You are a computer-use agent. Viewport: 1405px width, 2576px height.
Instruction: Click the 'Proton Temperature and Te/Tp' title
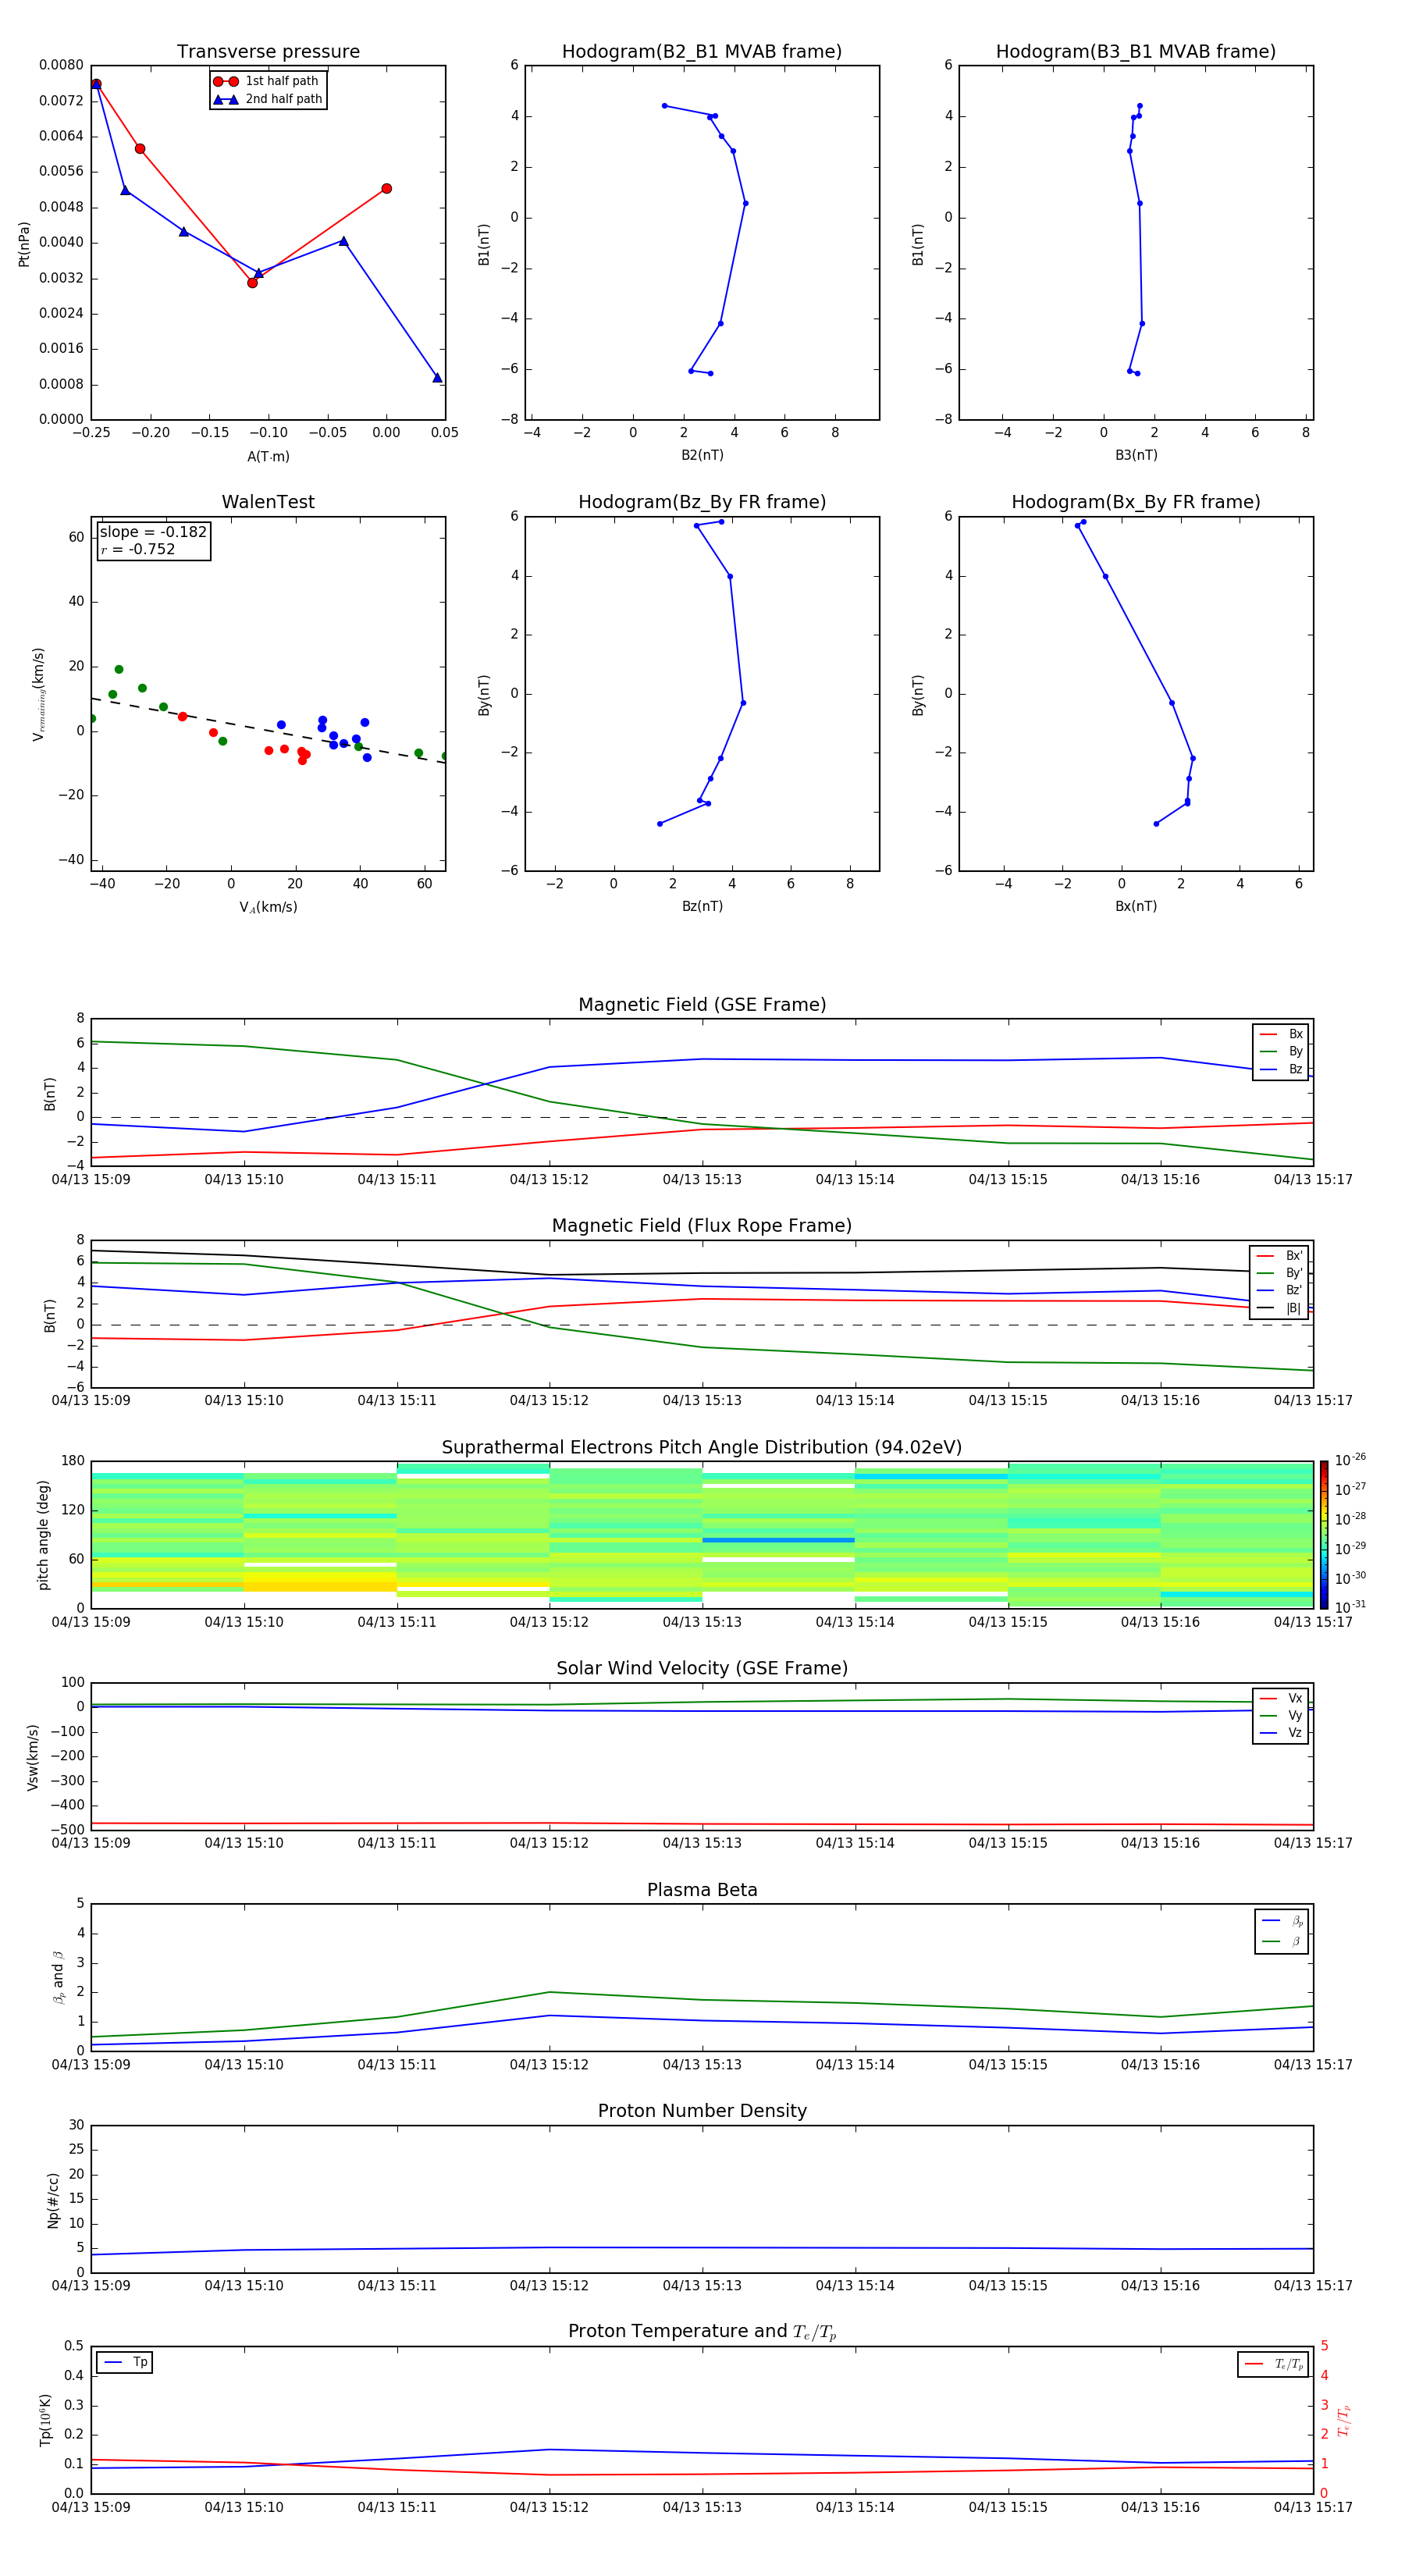(702, 2332)
